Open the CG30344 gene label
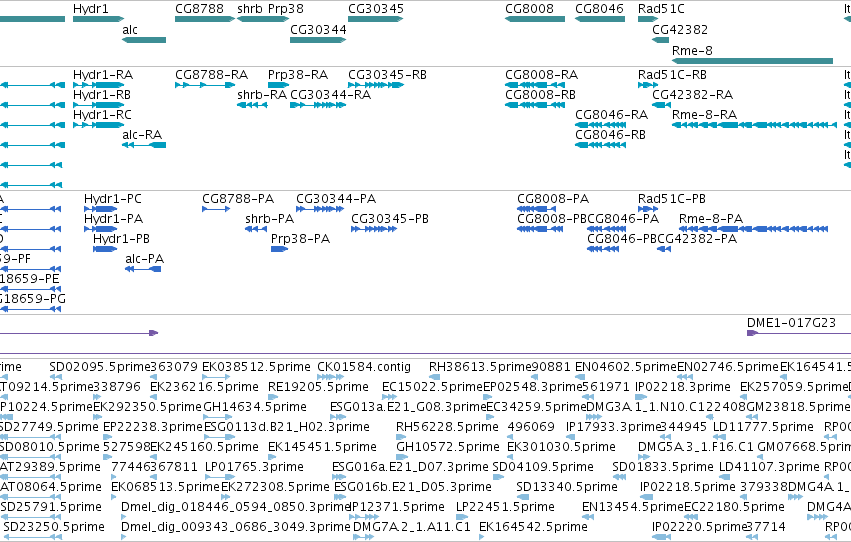Viewport: 851px width, 542px height. (318, 30)
